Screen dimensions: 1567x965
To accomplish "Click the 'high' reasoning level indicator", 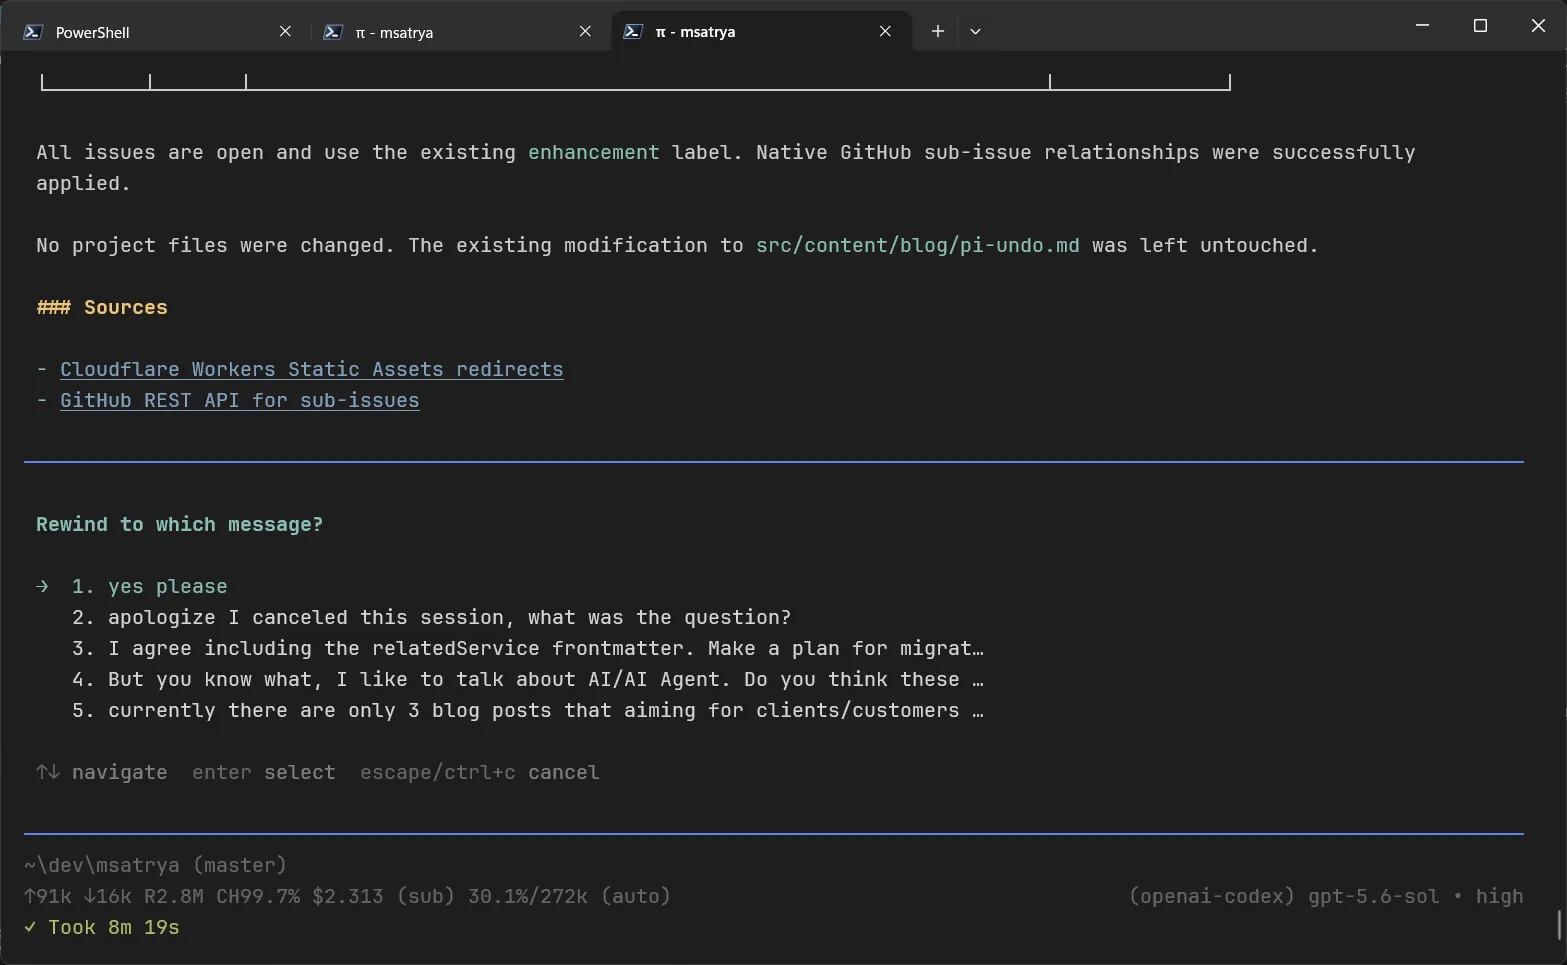I will click(1499, 896).
